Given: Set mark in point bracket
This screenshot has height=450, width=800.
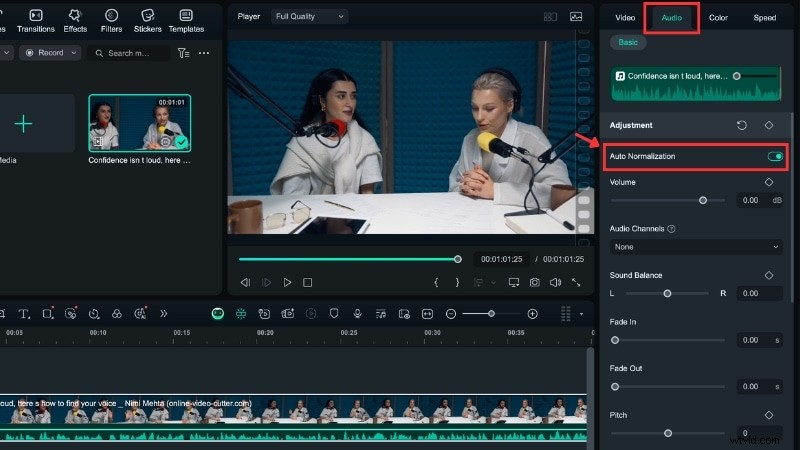Looking at the screenshot, I should tap(436, 283).
